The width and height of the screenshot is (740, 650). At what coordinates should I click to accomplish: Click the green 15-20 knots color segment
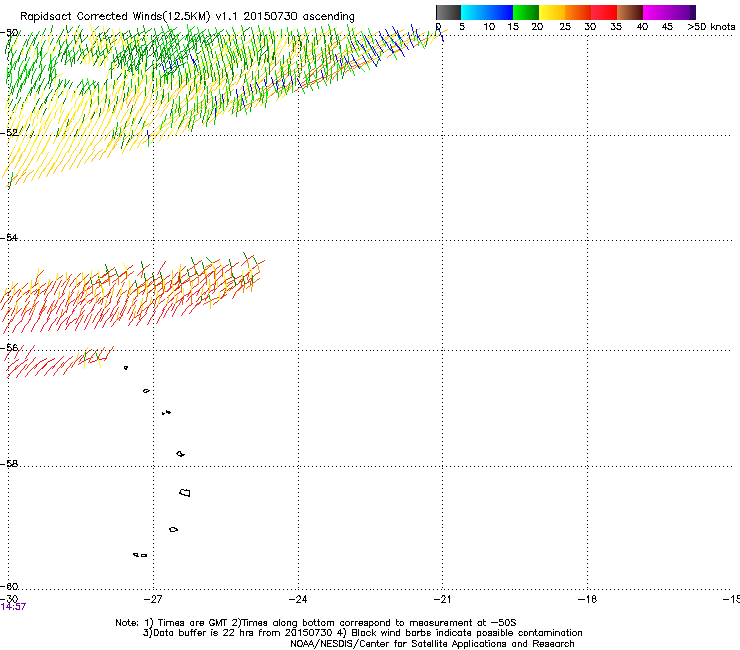point(526,12)
